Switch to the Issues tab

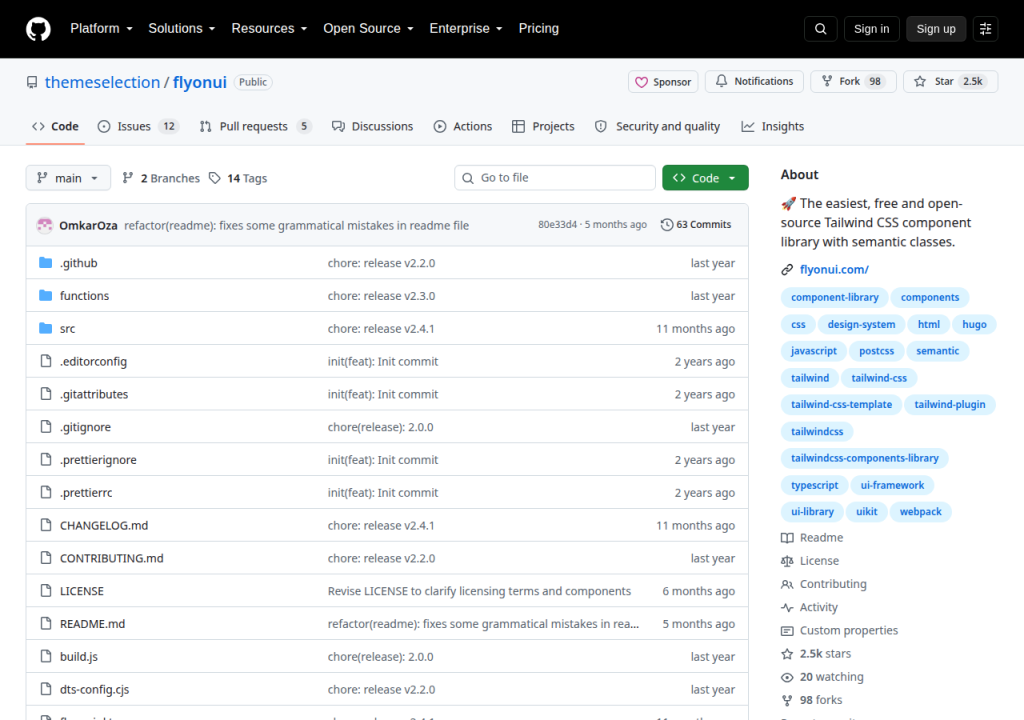tap(138, 127)
